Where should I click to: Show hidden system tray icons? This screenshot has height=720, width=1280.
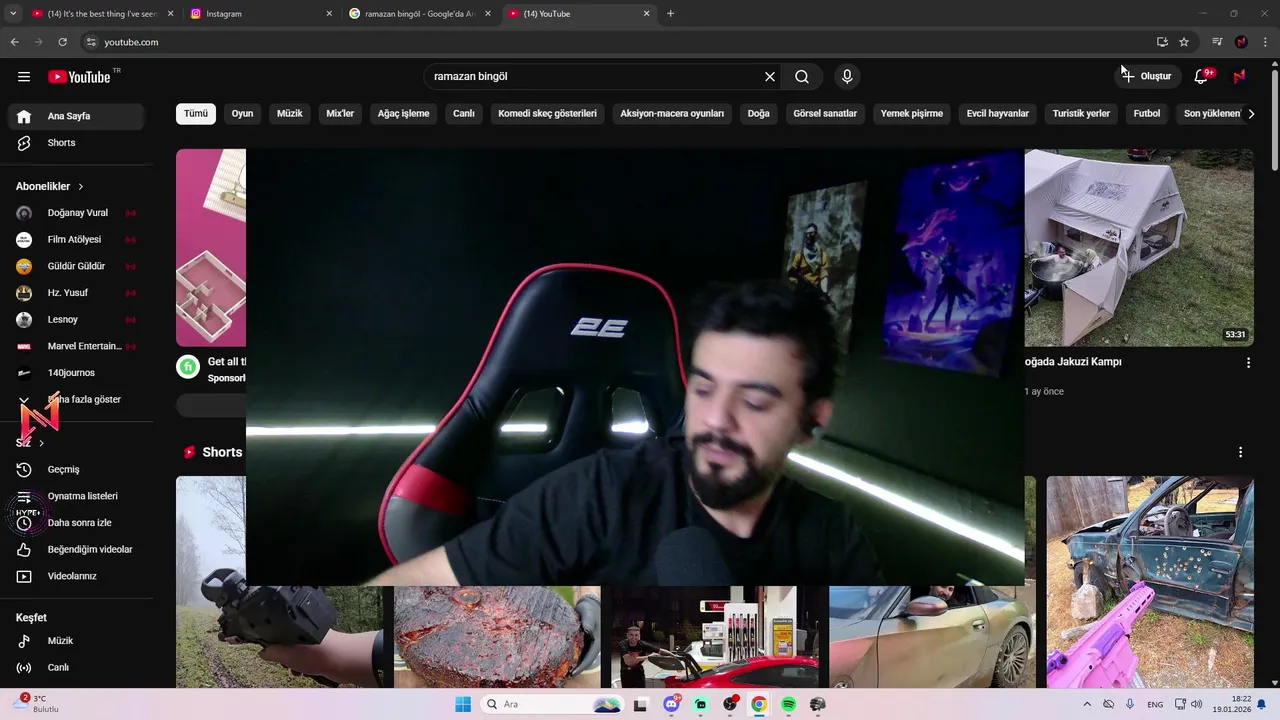tap(1087, 704)
